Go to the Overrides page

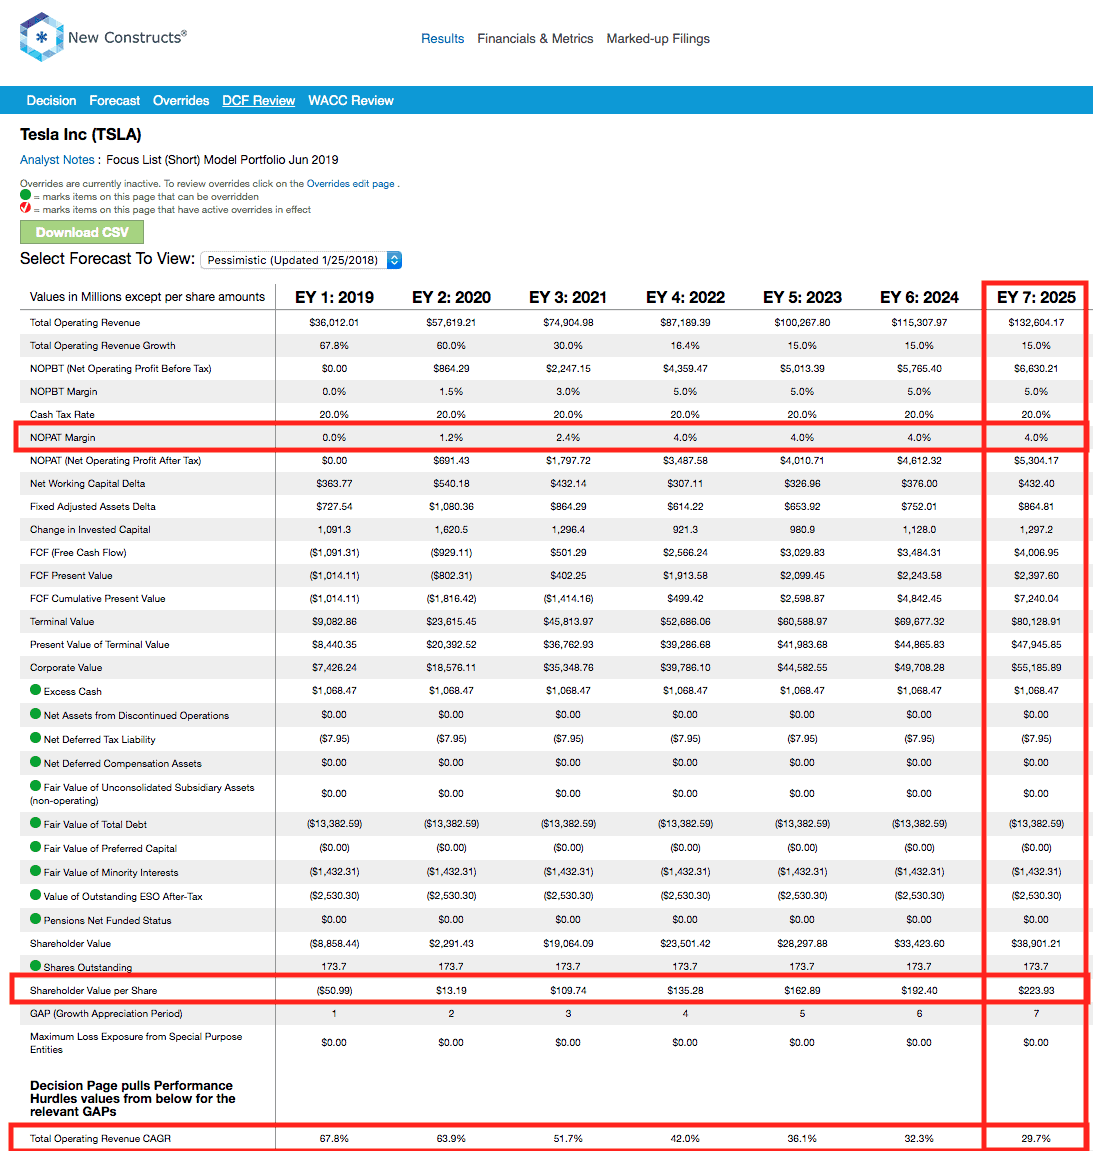[181, 101]
